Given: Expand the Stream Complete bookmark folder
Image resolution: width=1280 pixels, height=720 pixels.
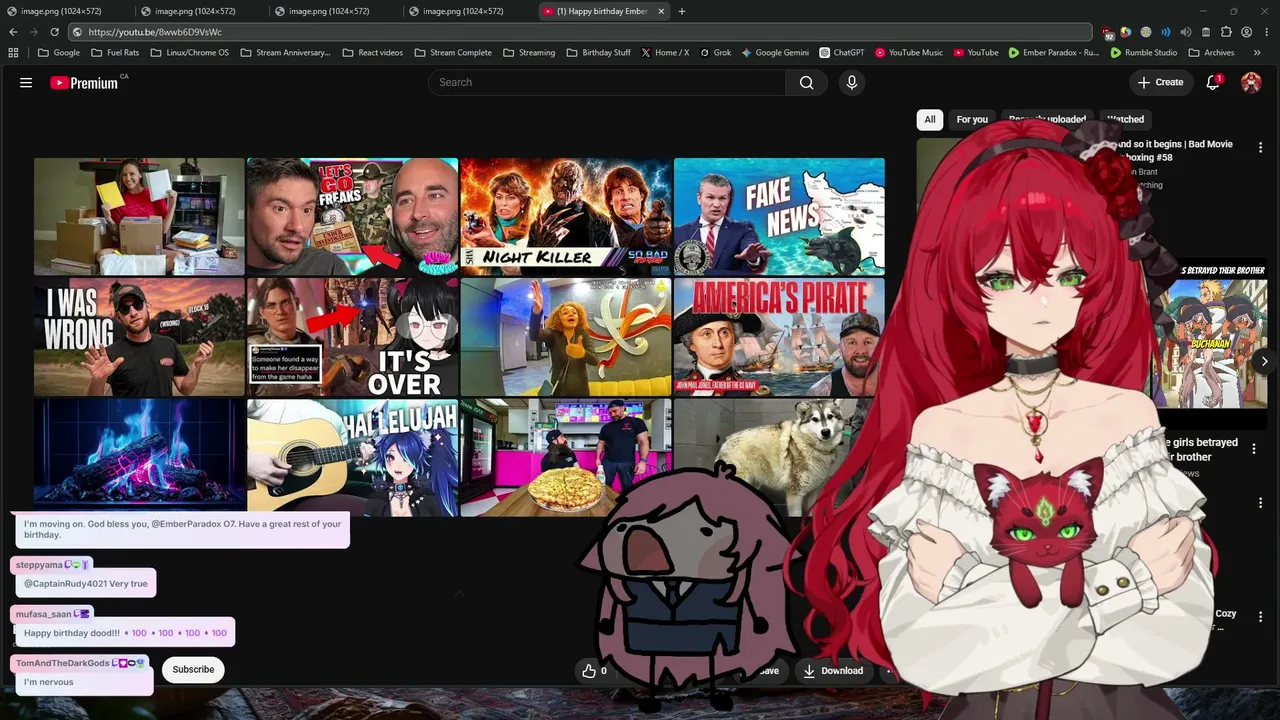Looking at the screenshot, I should click(x=453, y=53).
